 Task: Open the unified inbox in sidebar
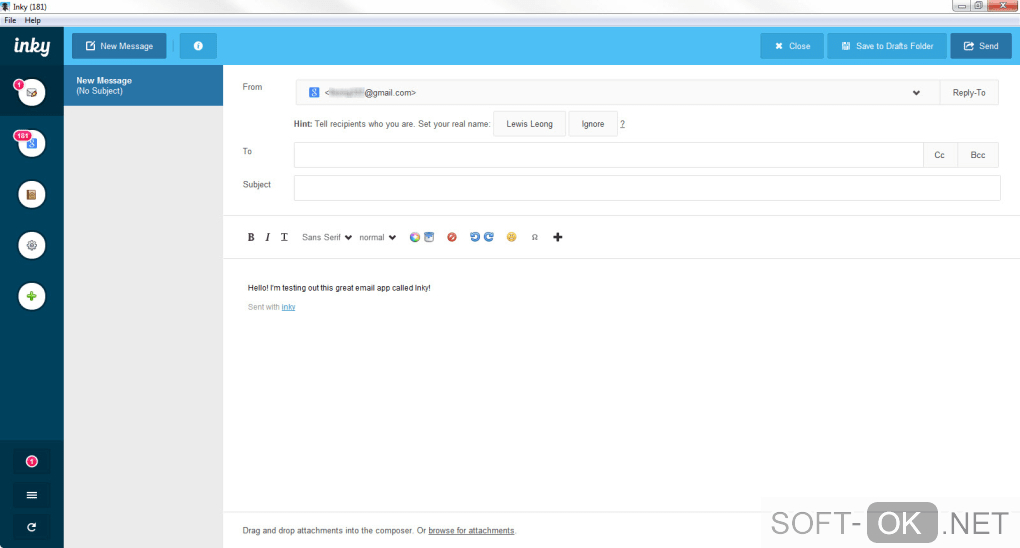(x=31, y=92)
